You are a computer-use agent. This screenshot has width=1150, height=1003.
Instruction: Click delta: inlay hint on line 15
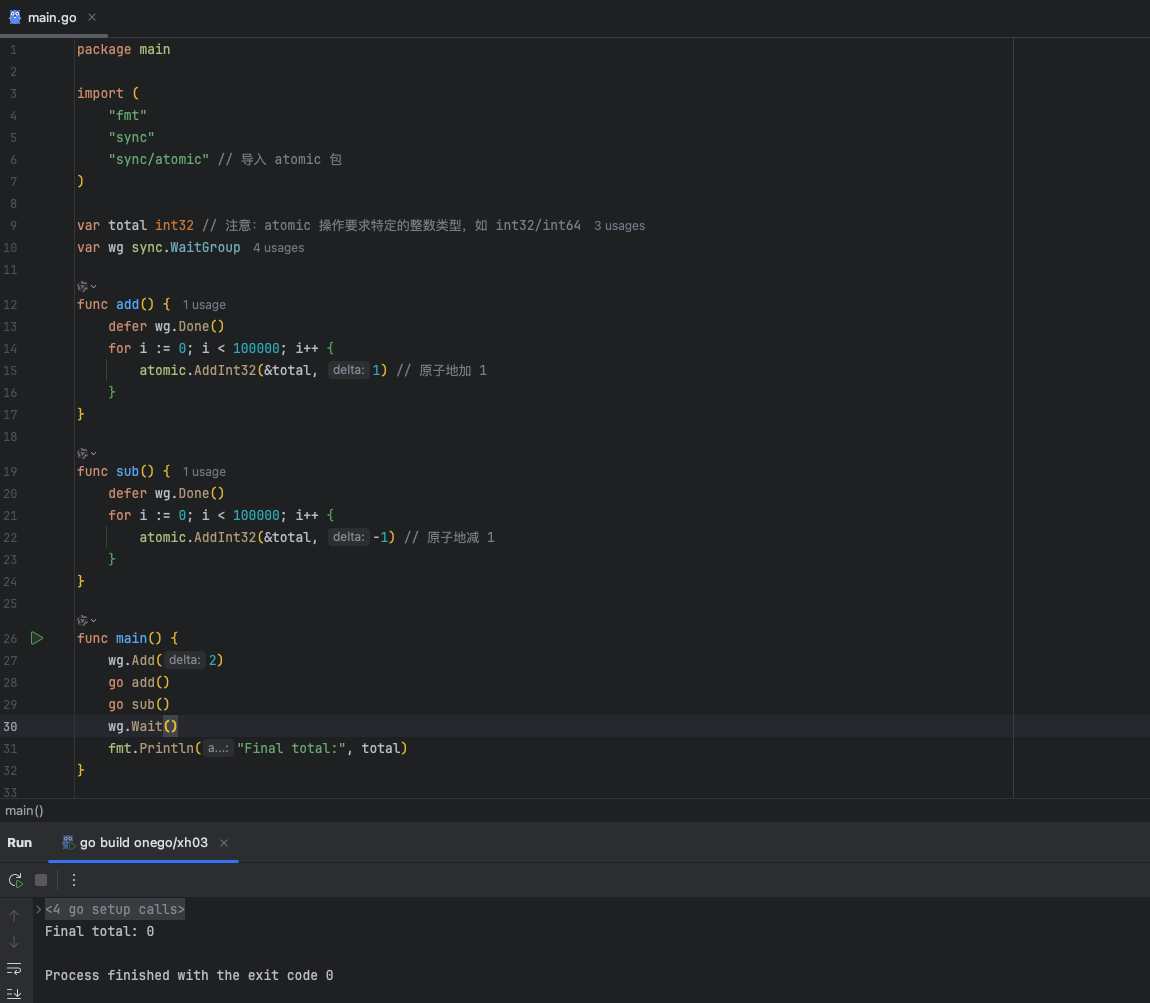348,370
